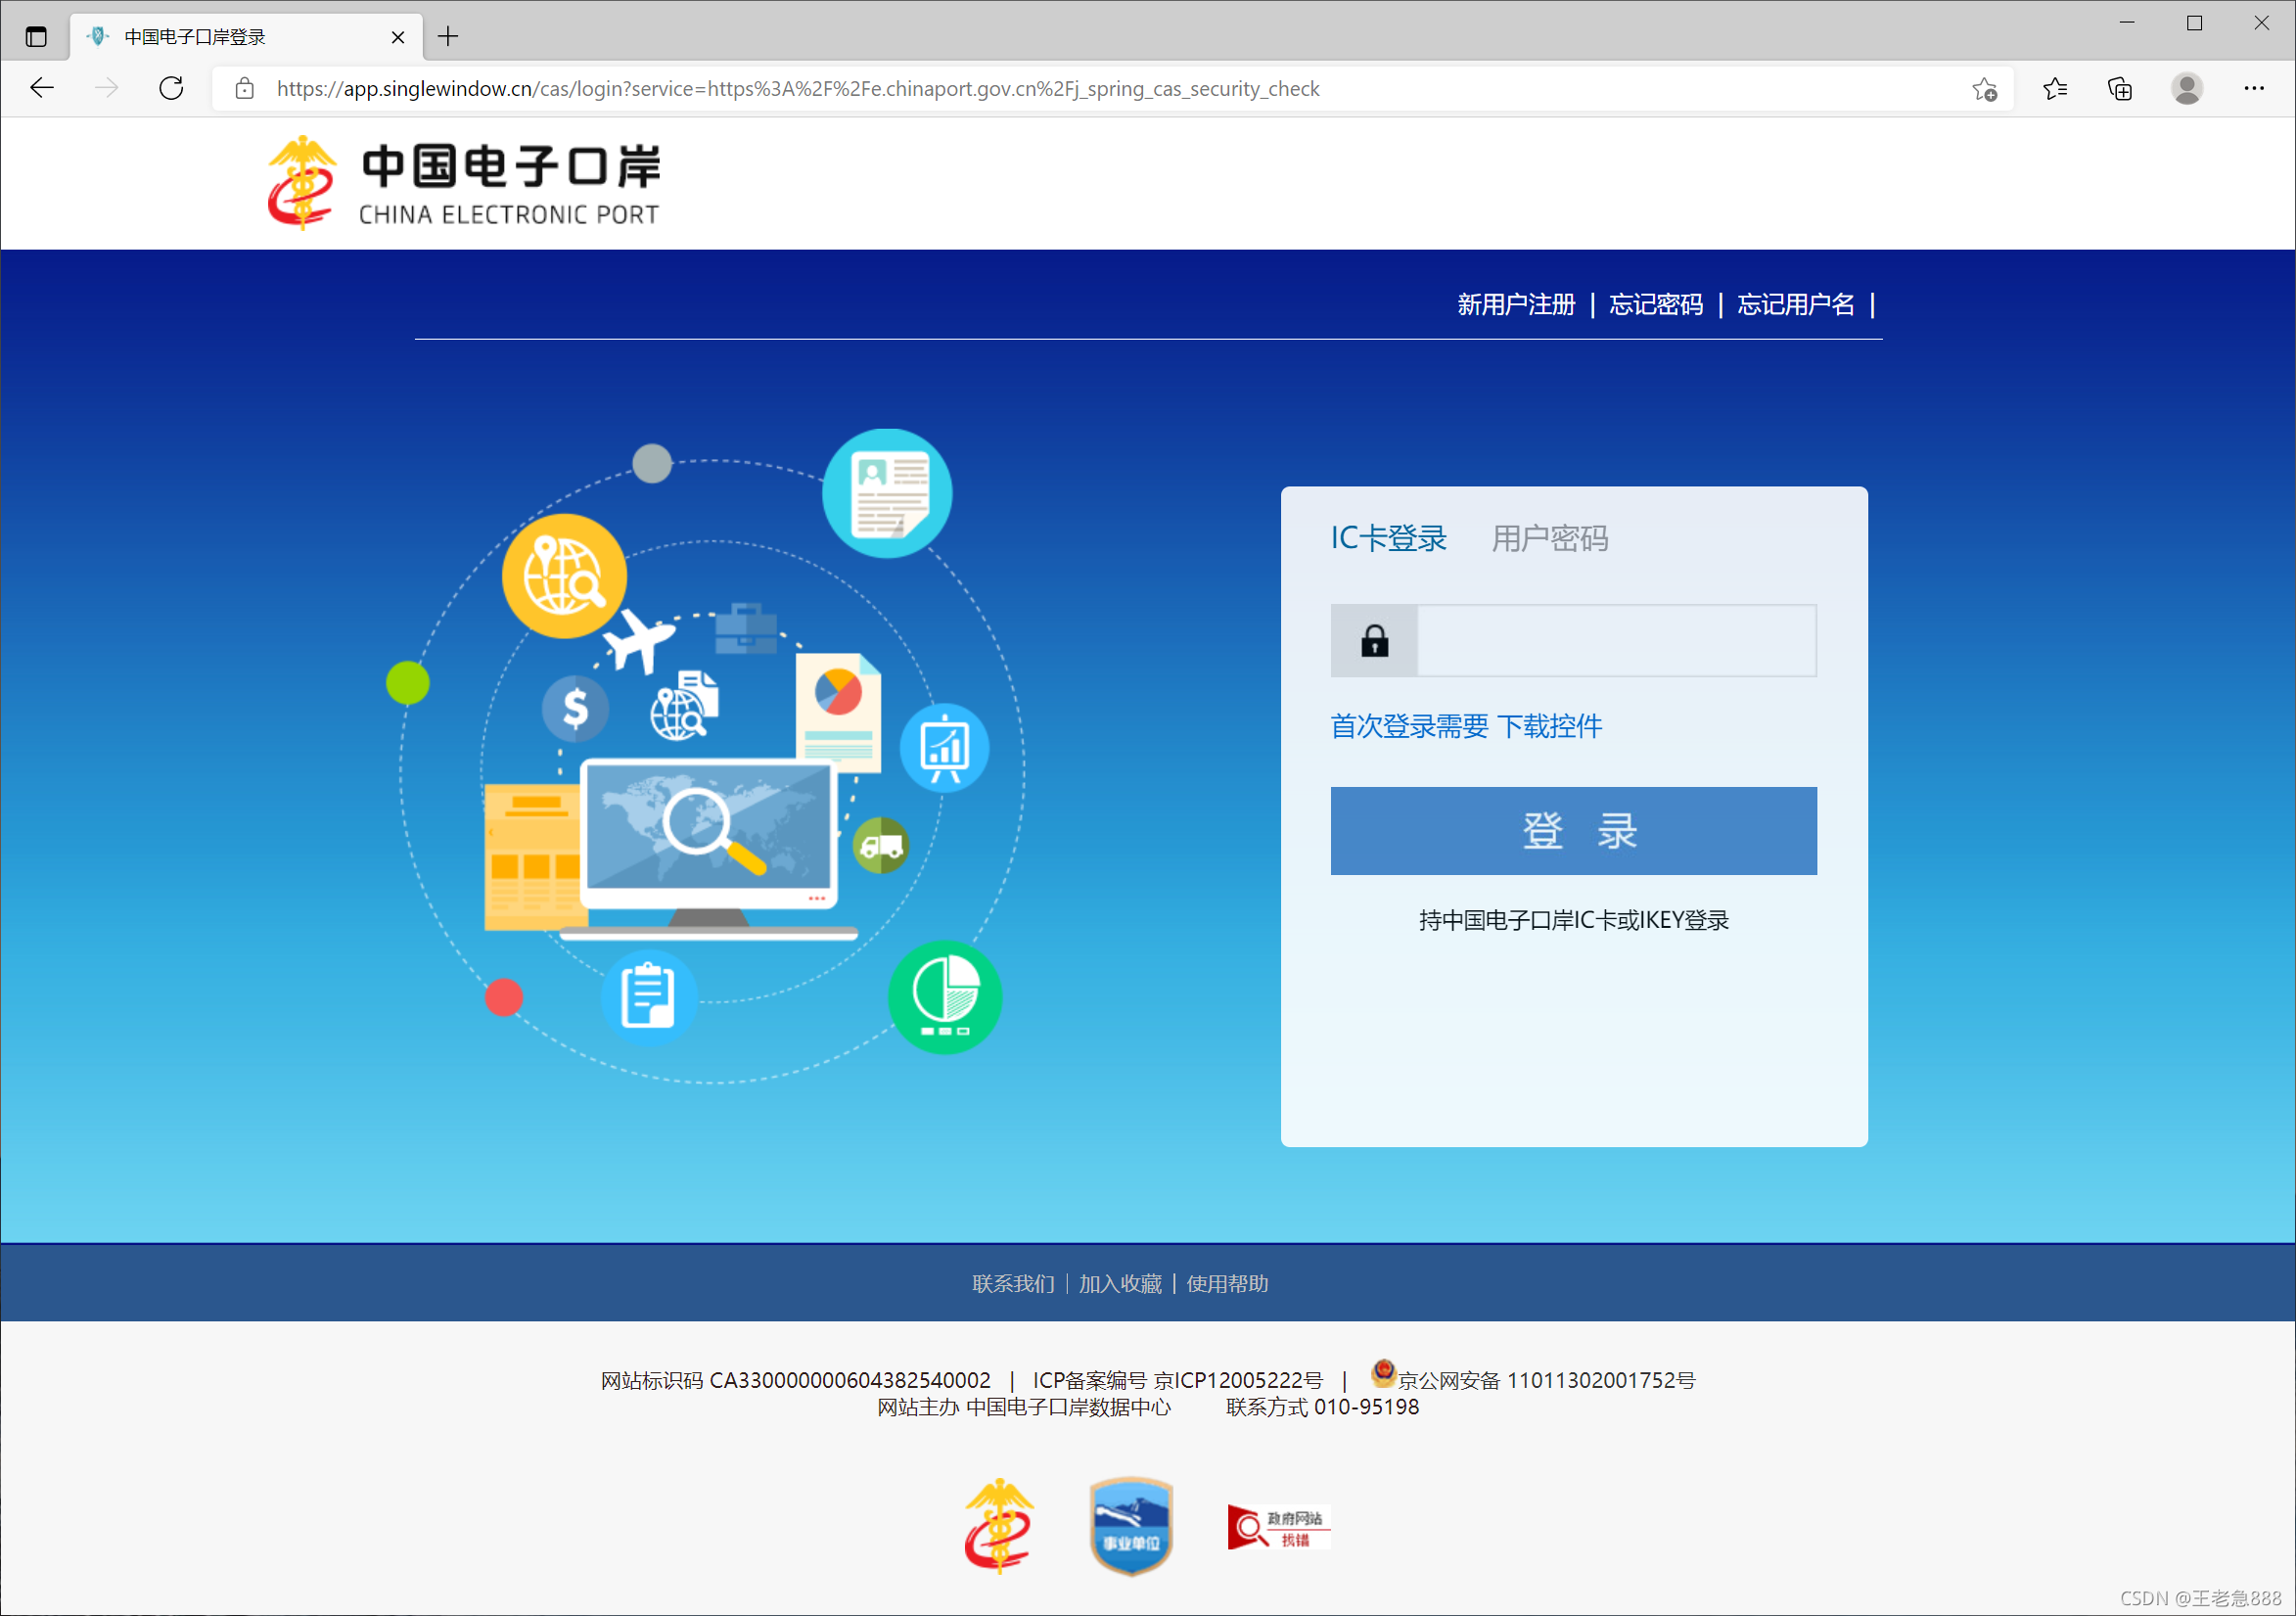Viewport: 2296px width, 1616px height.
Task: Click the 忘记密码 link
Action: [1655, 304]
